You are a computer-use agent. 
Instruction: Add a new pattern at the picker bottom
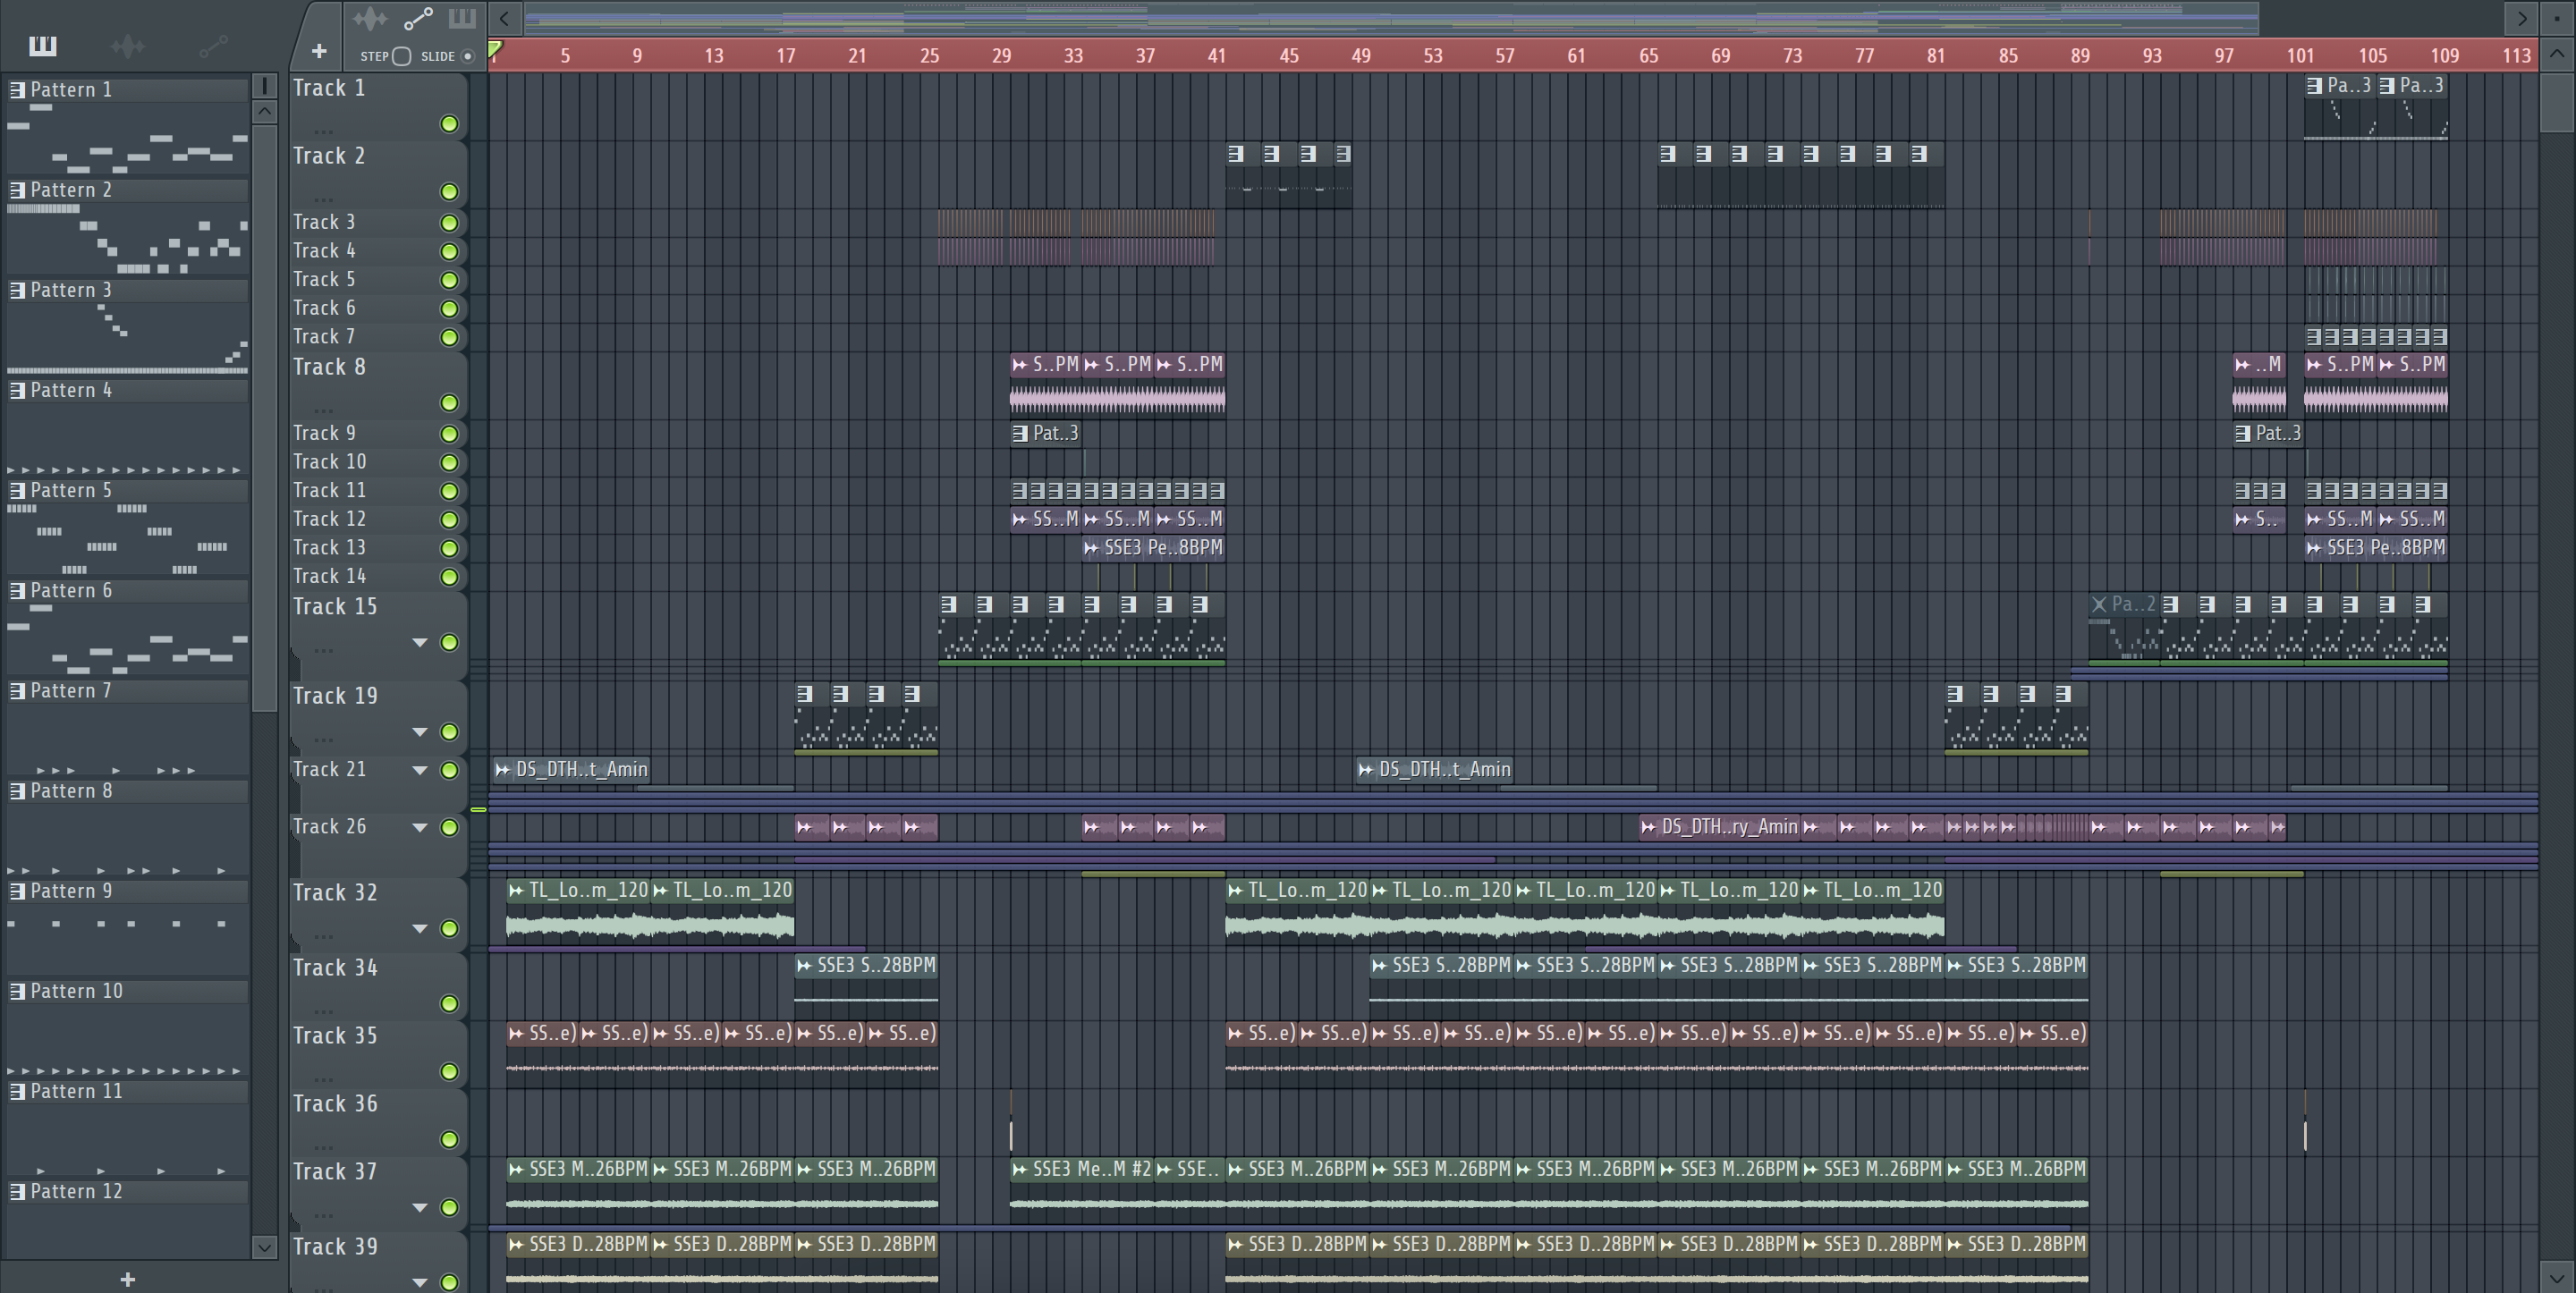click(x=127, y=1279)
